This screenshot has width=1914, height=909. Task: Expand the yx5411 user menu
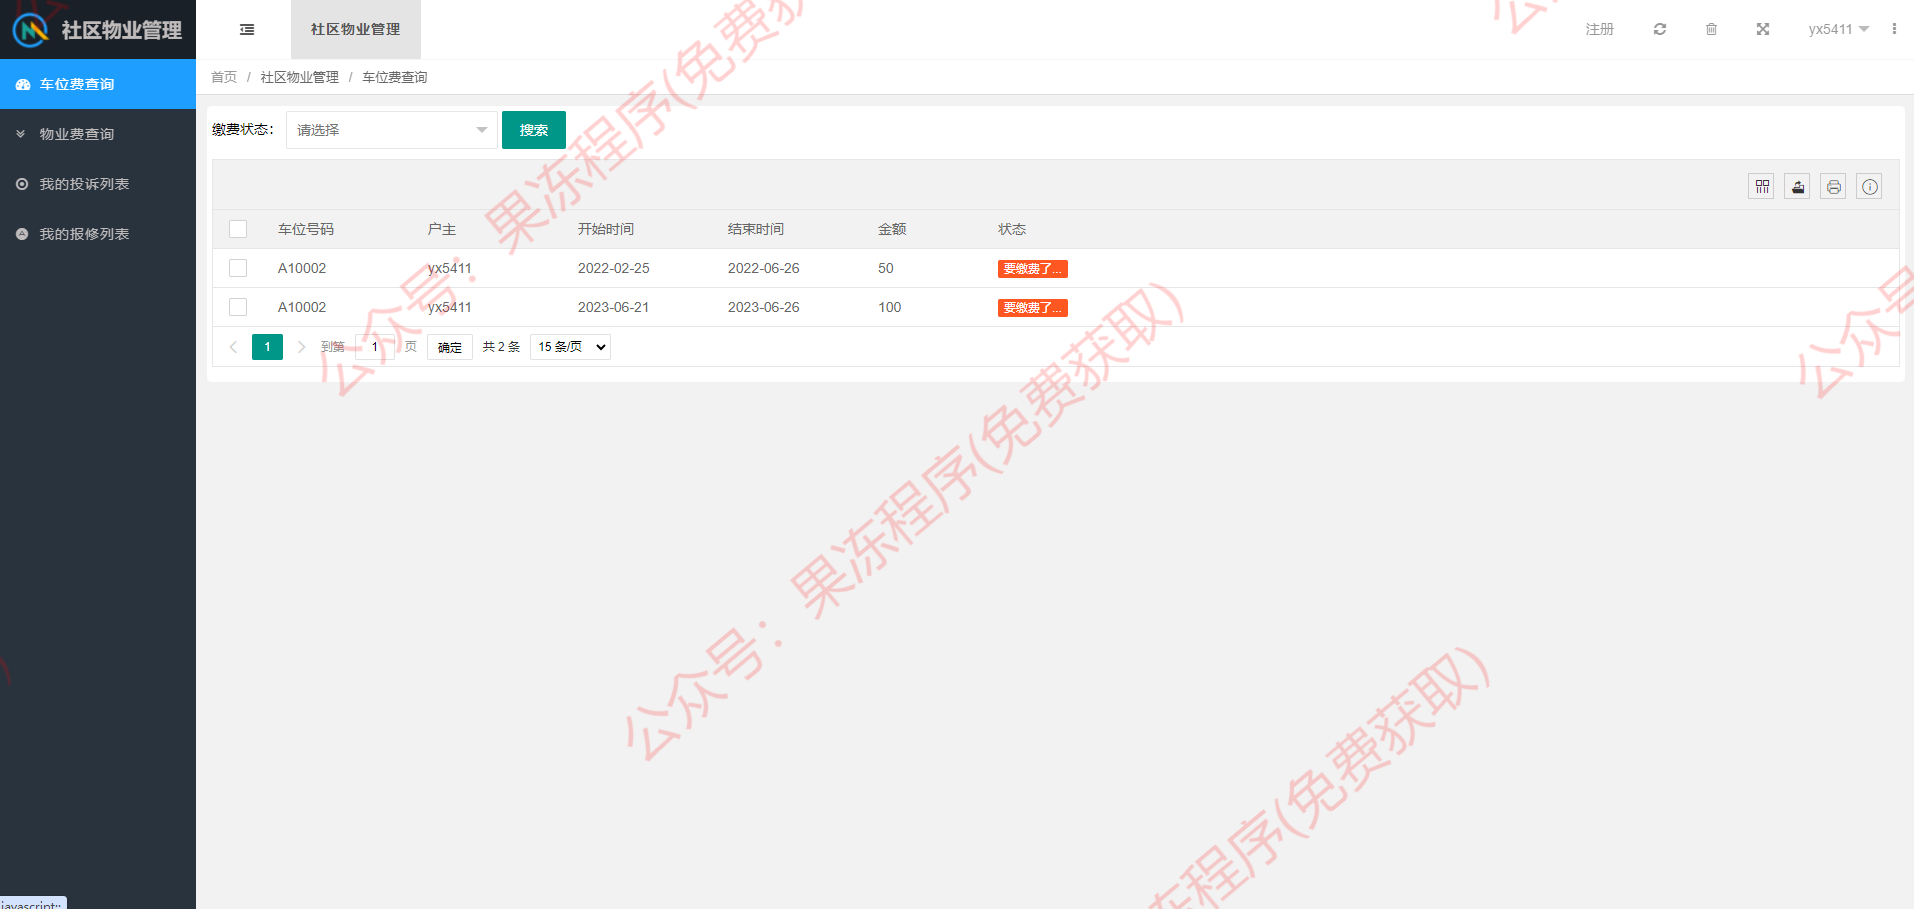(1838, 29)
